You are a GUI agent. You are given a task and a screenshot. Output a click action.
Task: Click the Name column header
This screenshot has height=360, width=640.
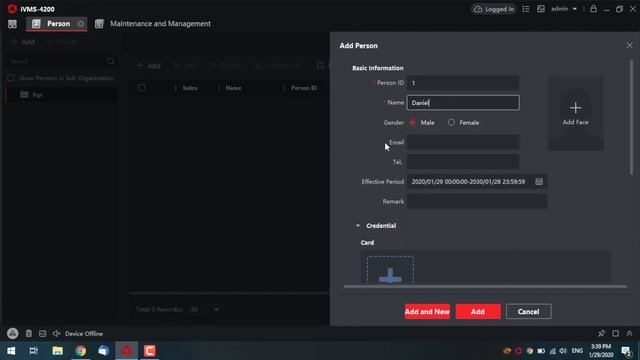pyautogui.click(x=233, y=88)
